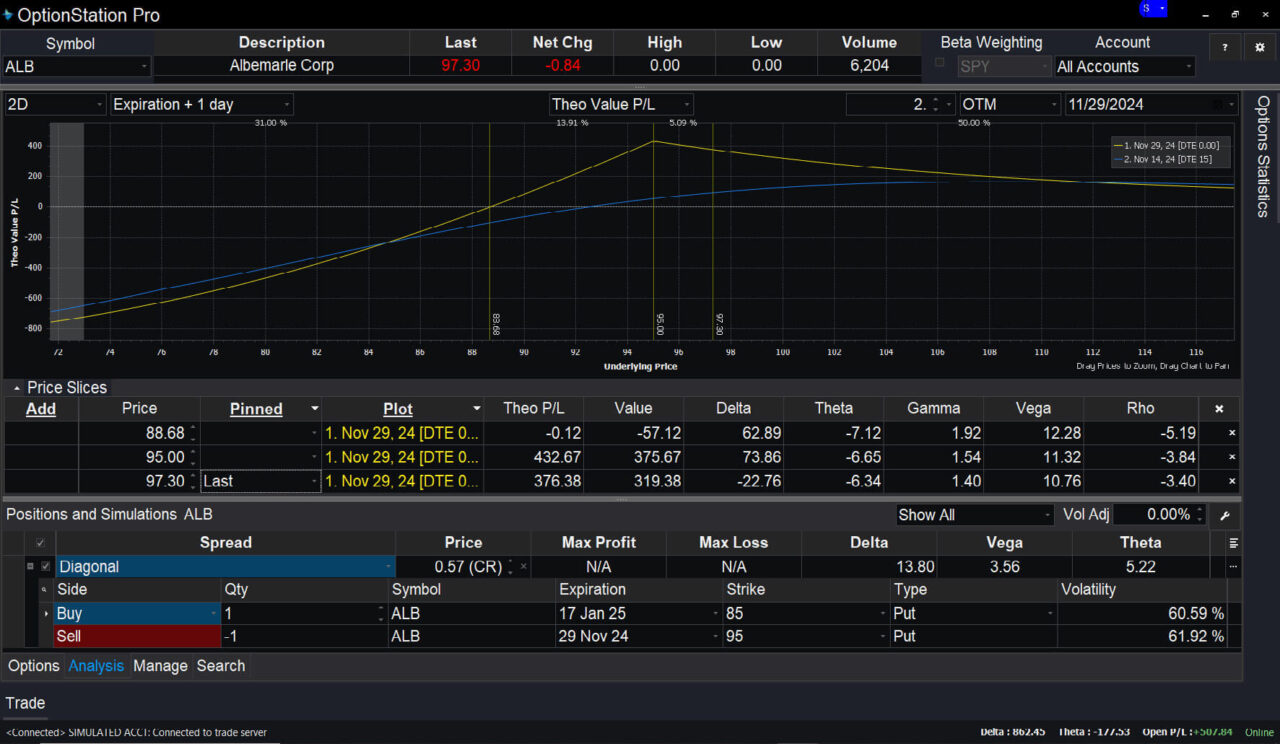
Task: Expand the All Accounts dropdown
Action: coord(1187,67)
